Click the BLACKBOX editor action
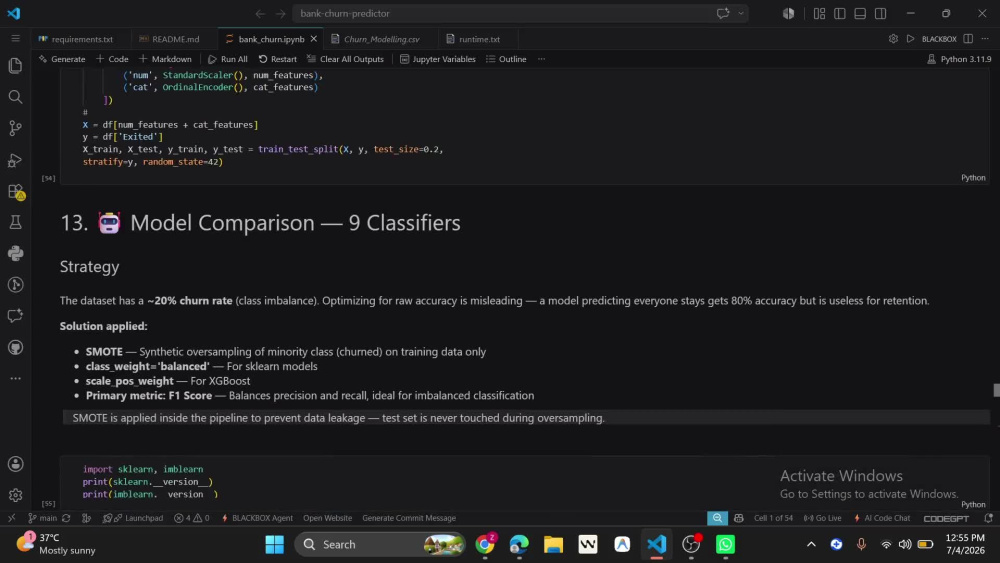Screen dimensions: 1000x563 click(x=939, y=39)
